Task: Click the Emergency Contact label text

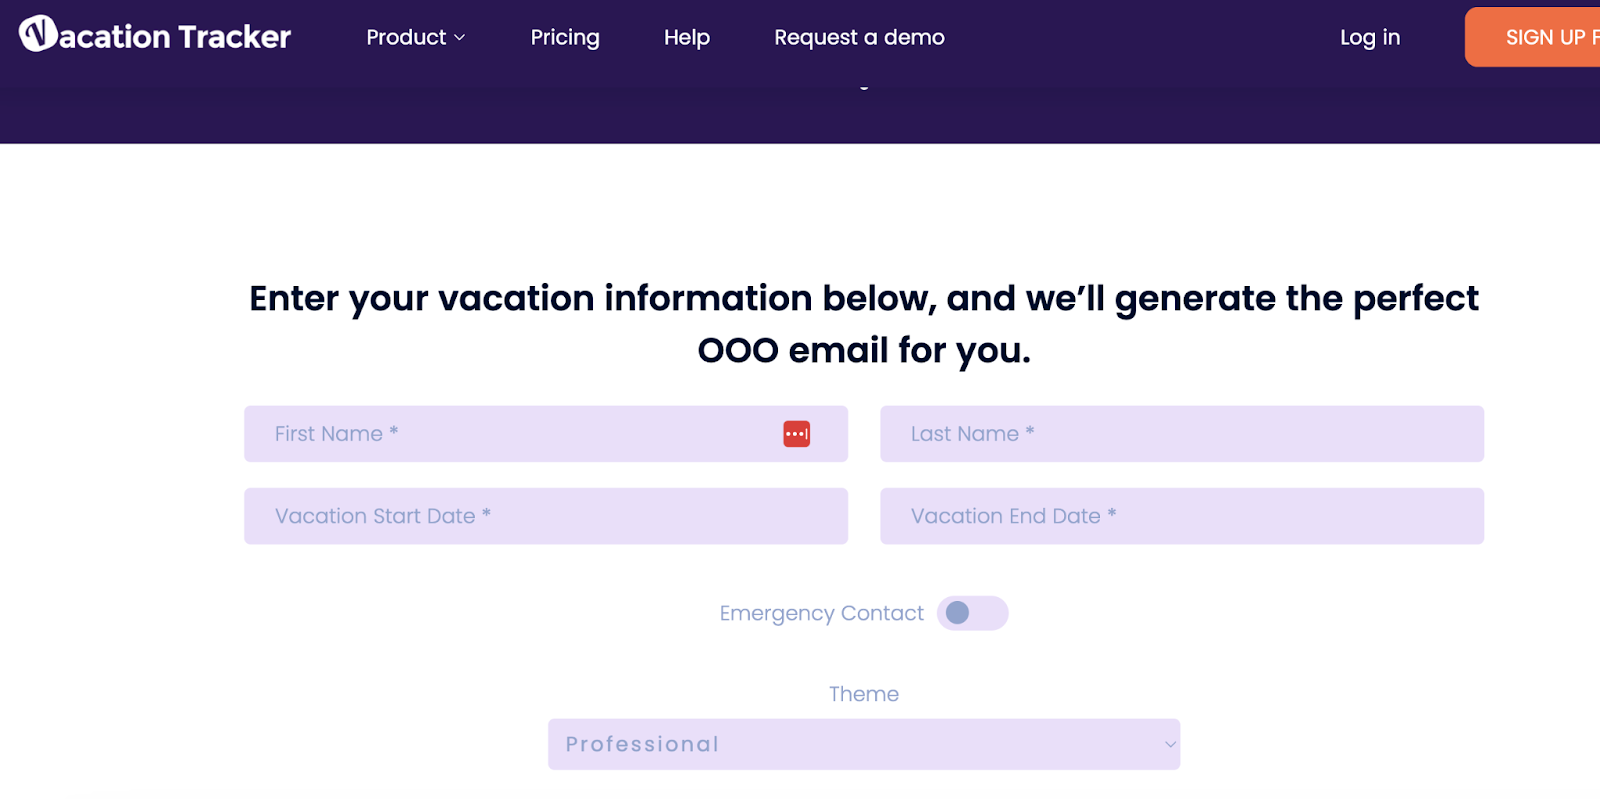Action: [x=820, y=612]
